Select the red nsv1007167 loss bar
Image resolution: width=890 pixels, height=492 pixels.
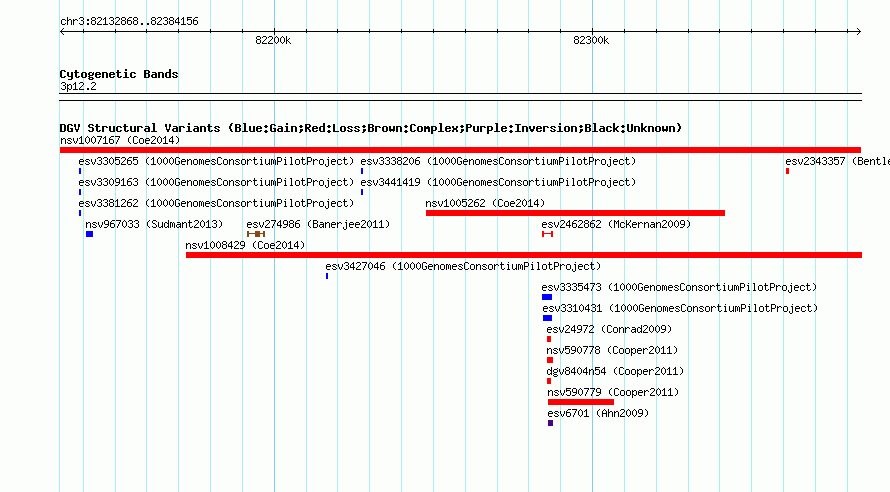pos(460,150)
